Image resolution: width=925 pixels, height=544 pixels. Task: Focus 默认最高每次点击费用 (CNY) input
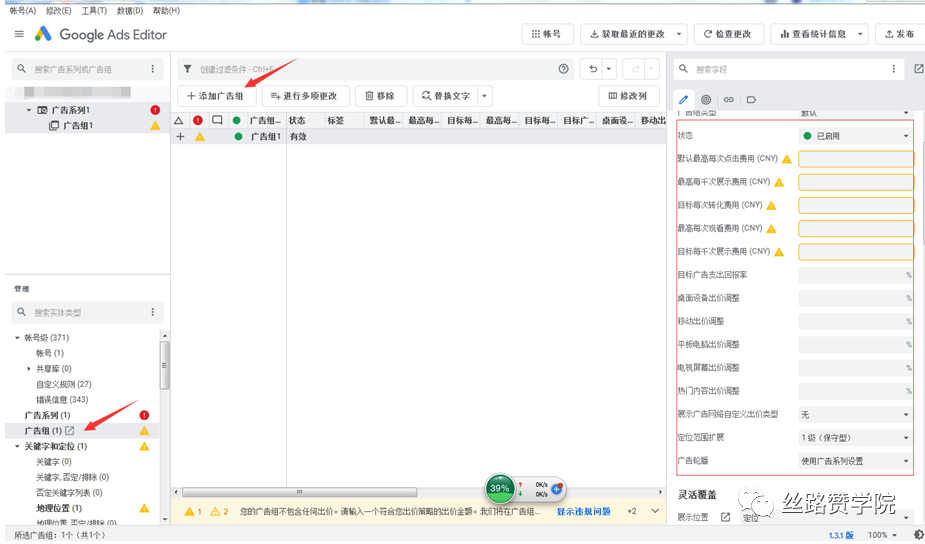855,159
